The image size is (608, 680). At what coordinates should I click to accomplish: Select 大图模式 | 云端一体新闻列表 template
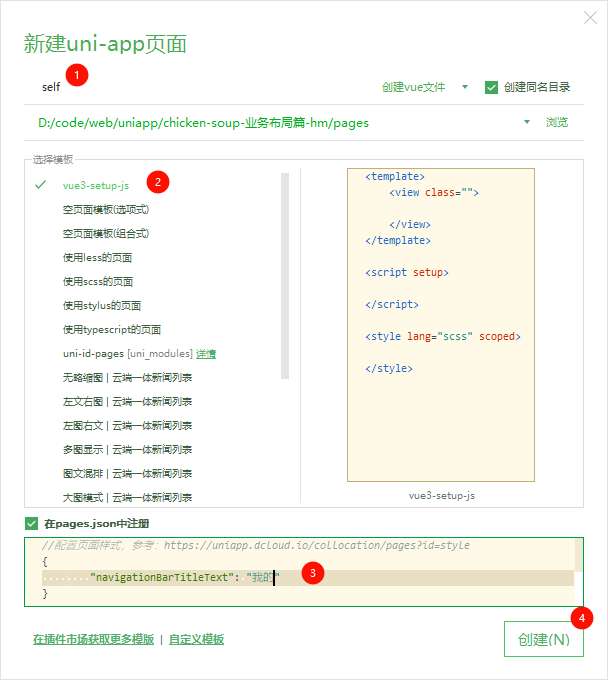[127, 497]
